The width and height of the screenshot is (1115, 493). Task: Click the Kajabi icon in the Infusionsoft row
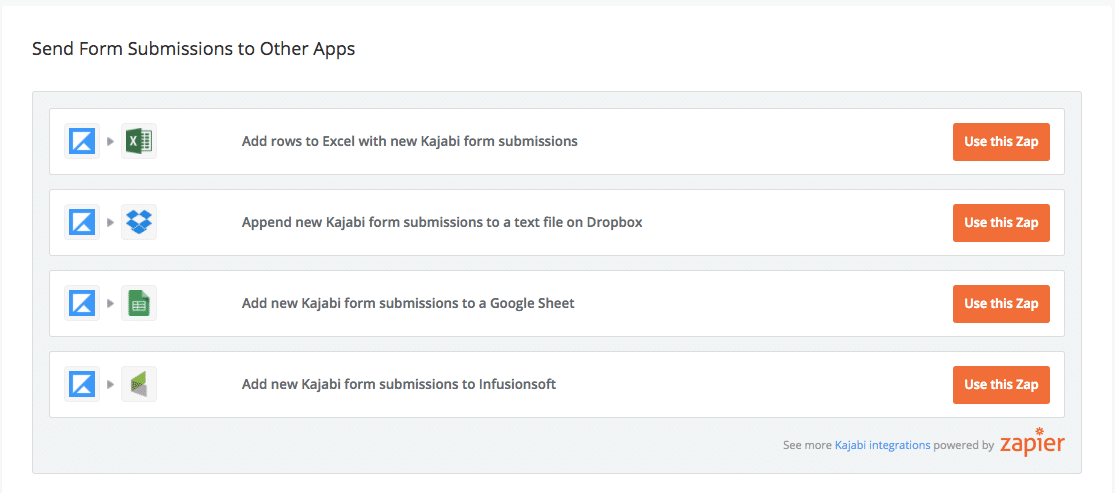click(82, 384)
